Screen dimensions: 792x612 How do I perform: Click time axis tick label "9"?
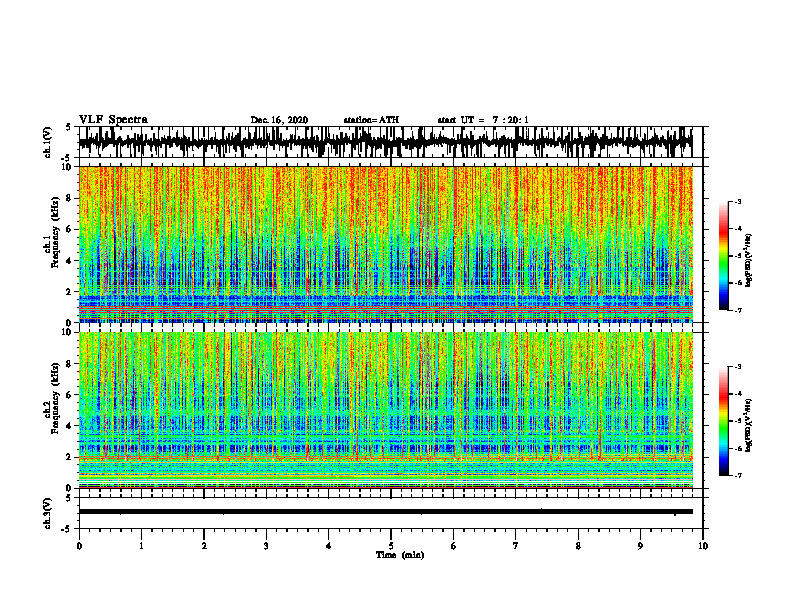click(640, 546)
